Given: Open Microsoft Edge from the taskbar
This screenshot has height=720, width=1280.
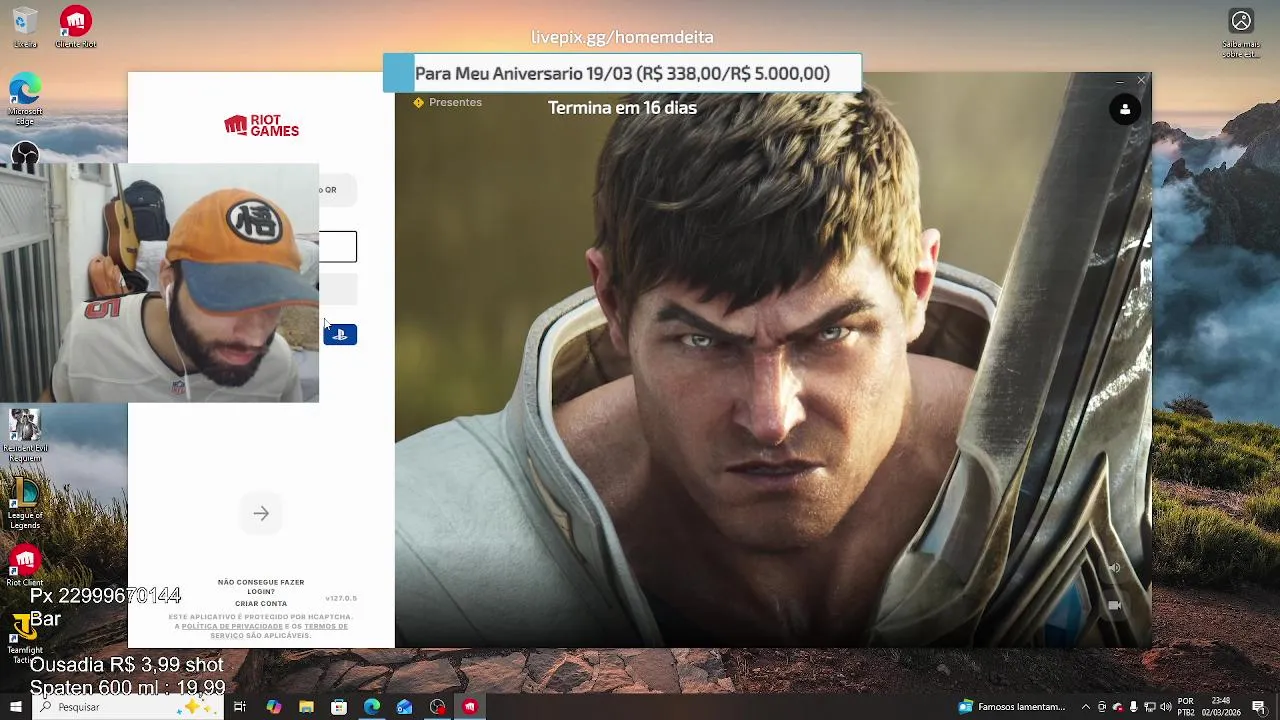Looking at the screenshot, I should click(x=372, y=707).
